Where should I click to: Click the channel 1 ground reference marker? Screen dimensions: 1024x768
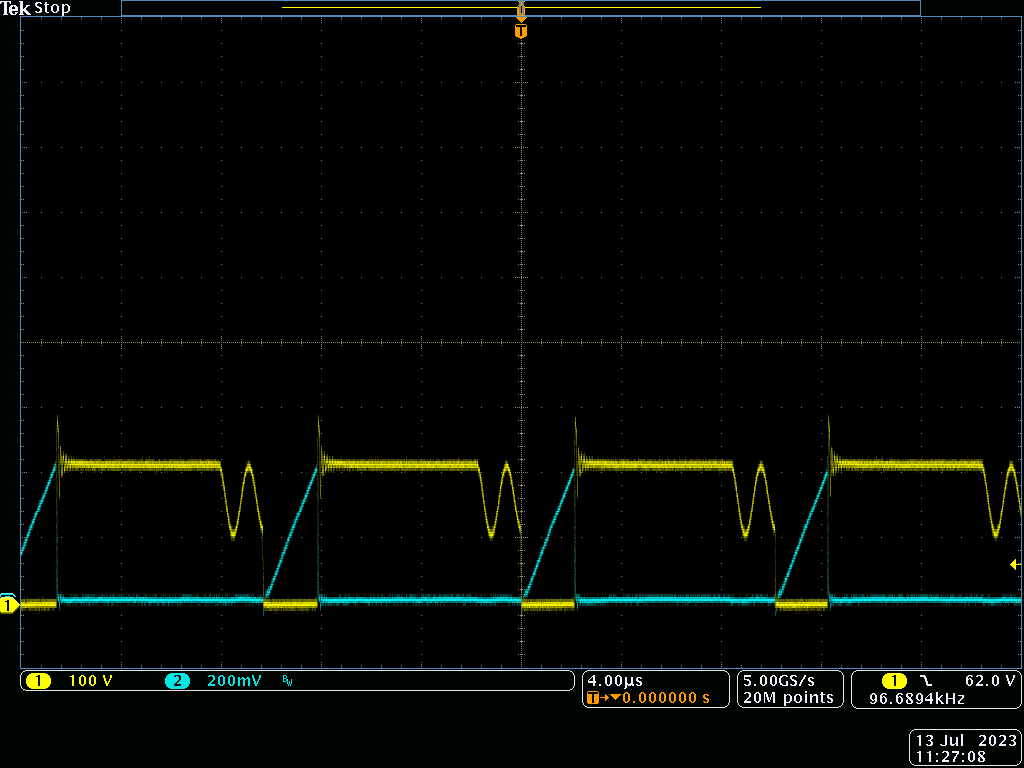pyautogui.click(x=8, y=606)
